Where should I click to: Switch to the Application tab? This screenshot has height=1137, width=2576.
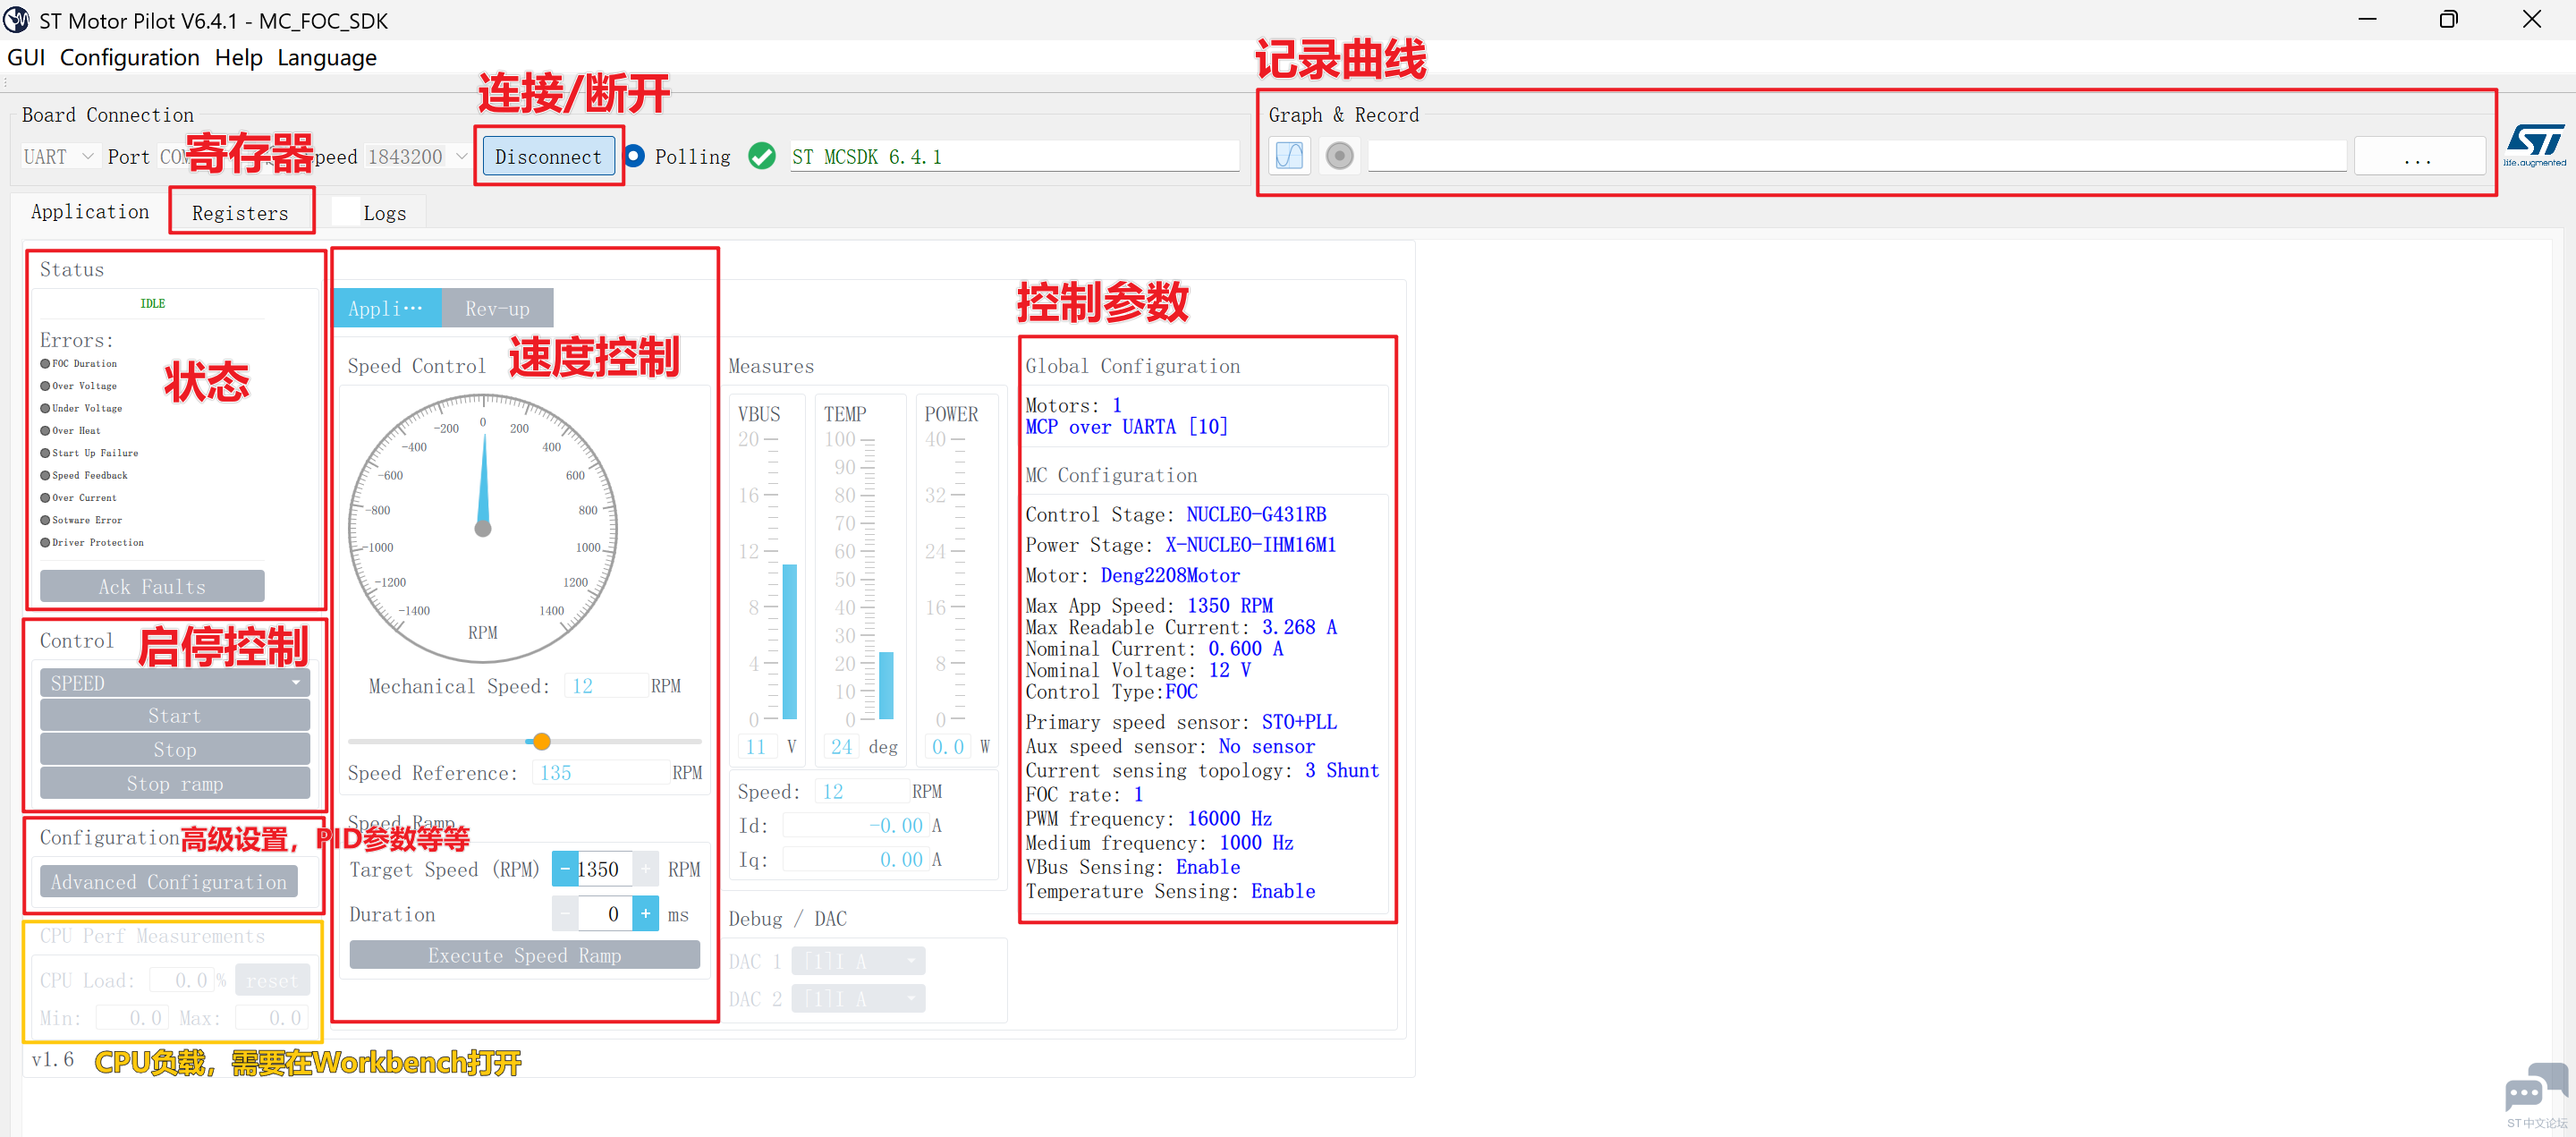pos(90,212)
